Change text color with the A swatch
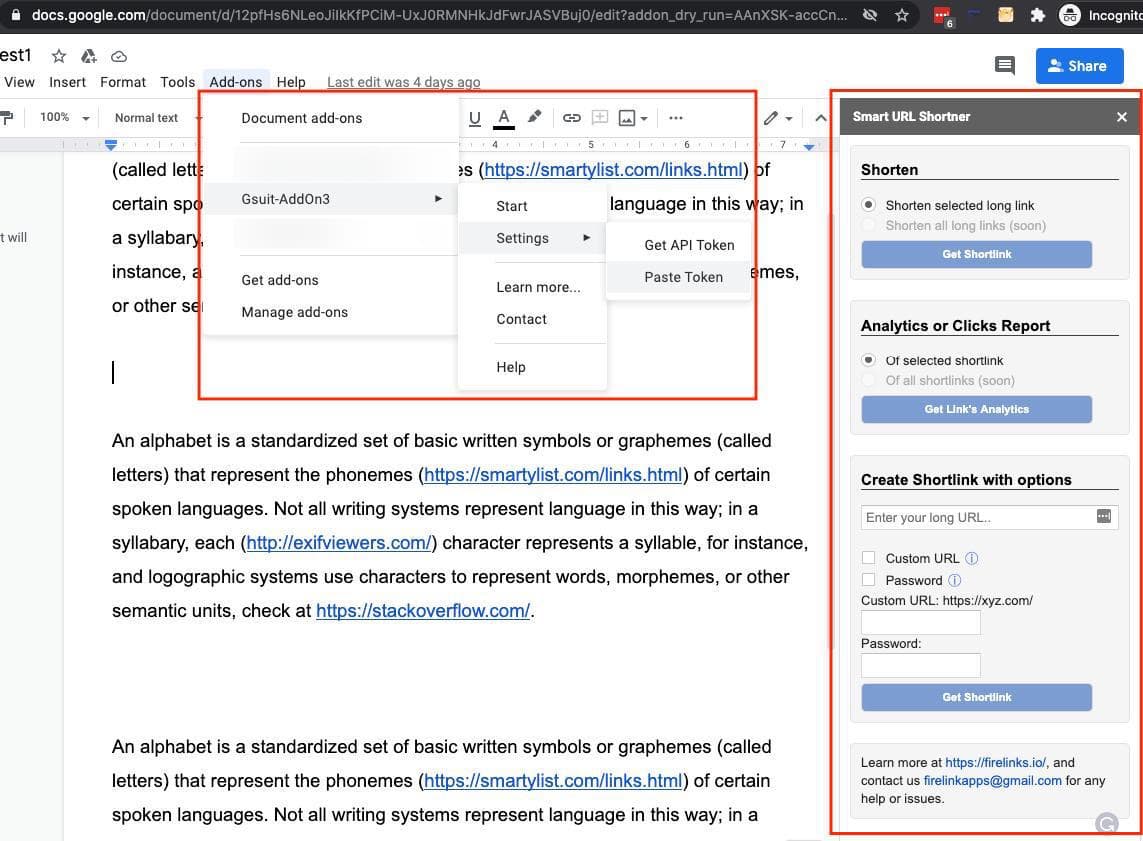The width and height of the screenshot is (1143, 841). (504, 118)
